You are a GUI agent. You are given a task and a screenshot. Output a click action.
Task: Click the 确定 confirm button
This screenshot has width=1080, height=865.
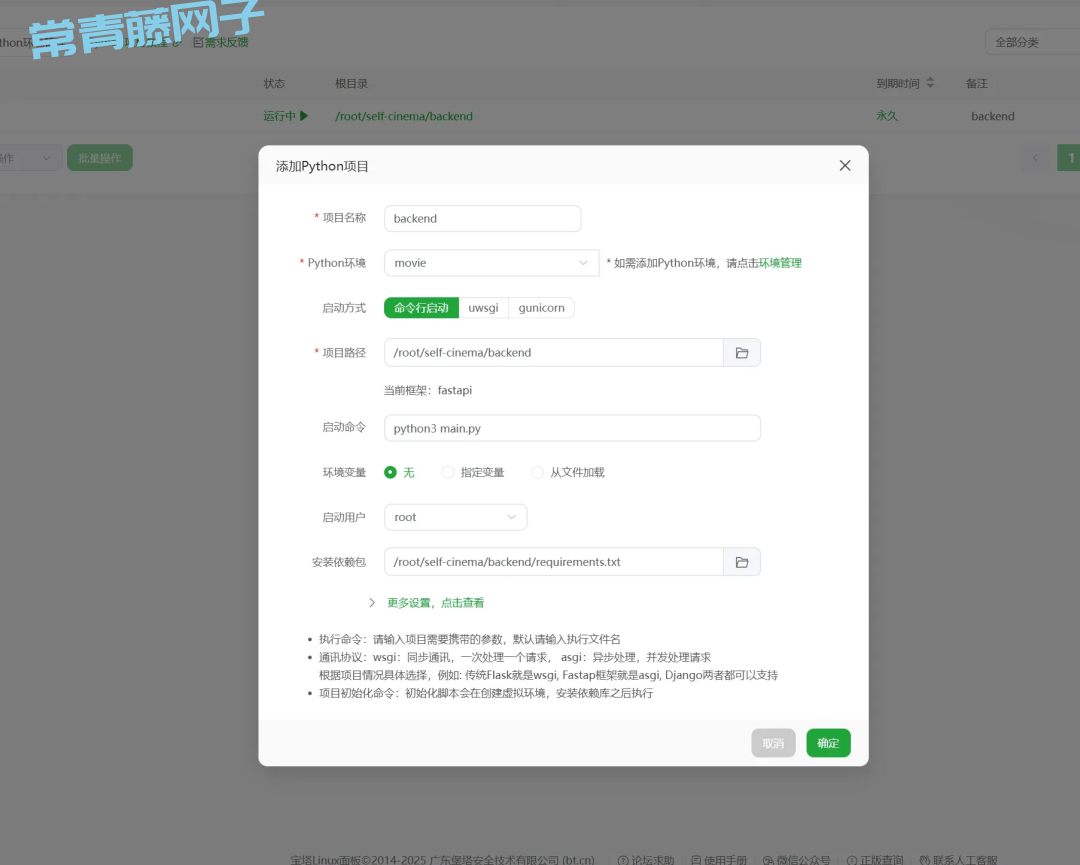(x=828, y=743)
